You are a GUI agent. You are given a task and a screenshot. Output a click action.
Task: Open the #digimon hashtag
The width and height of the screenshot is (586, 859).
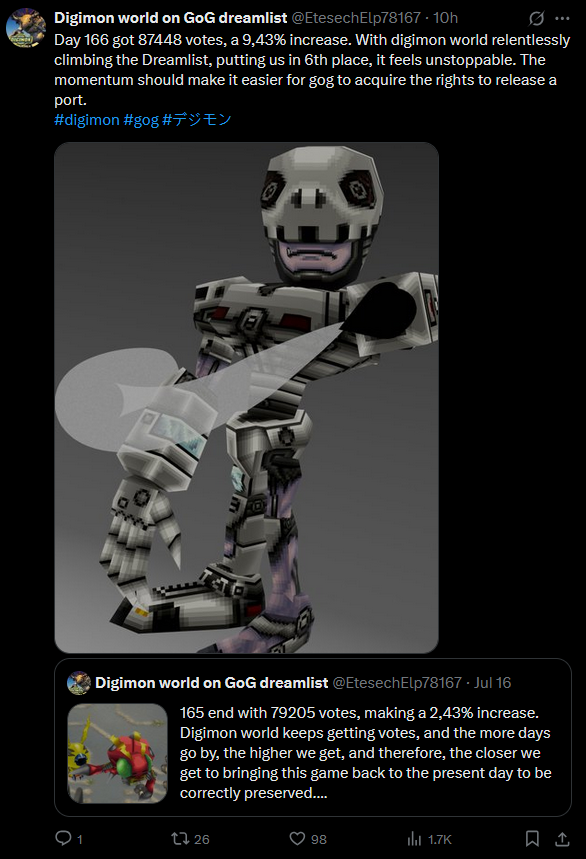pos(87,119)
